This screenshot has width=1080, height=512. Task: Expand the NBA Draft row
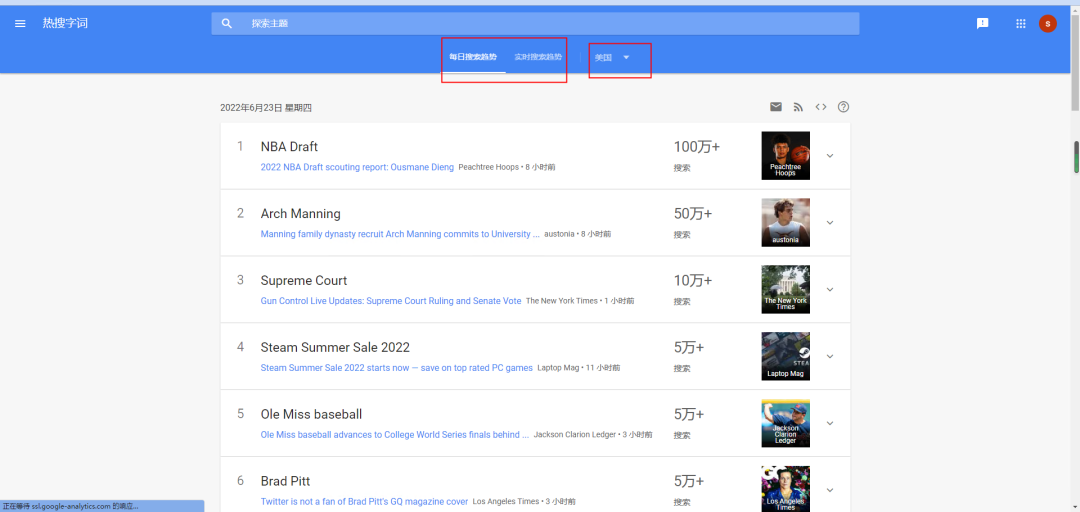(829, 155)
